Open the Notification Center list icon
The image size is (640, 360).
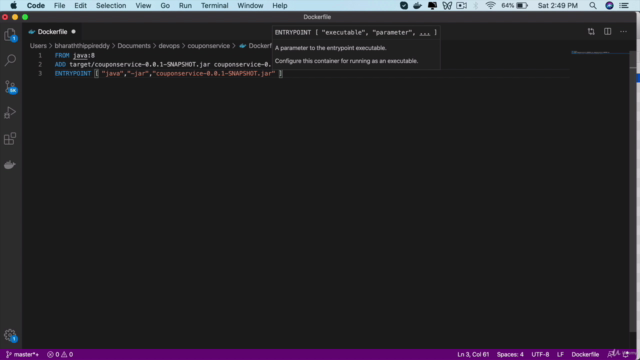click(624, 6)
